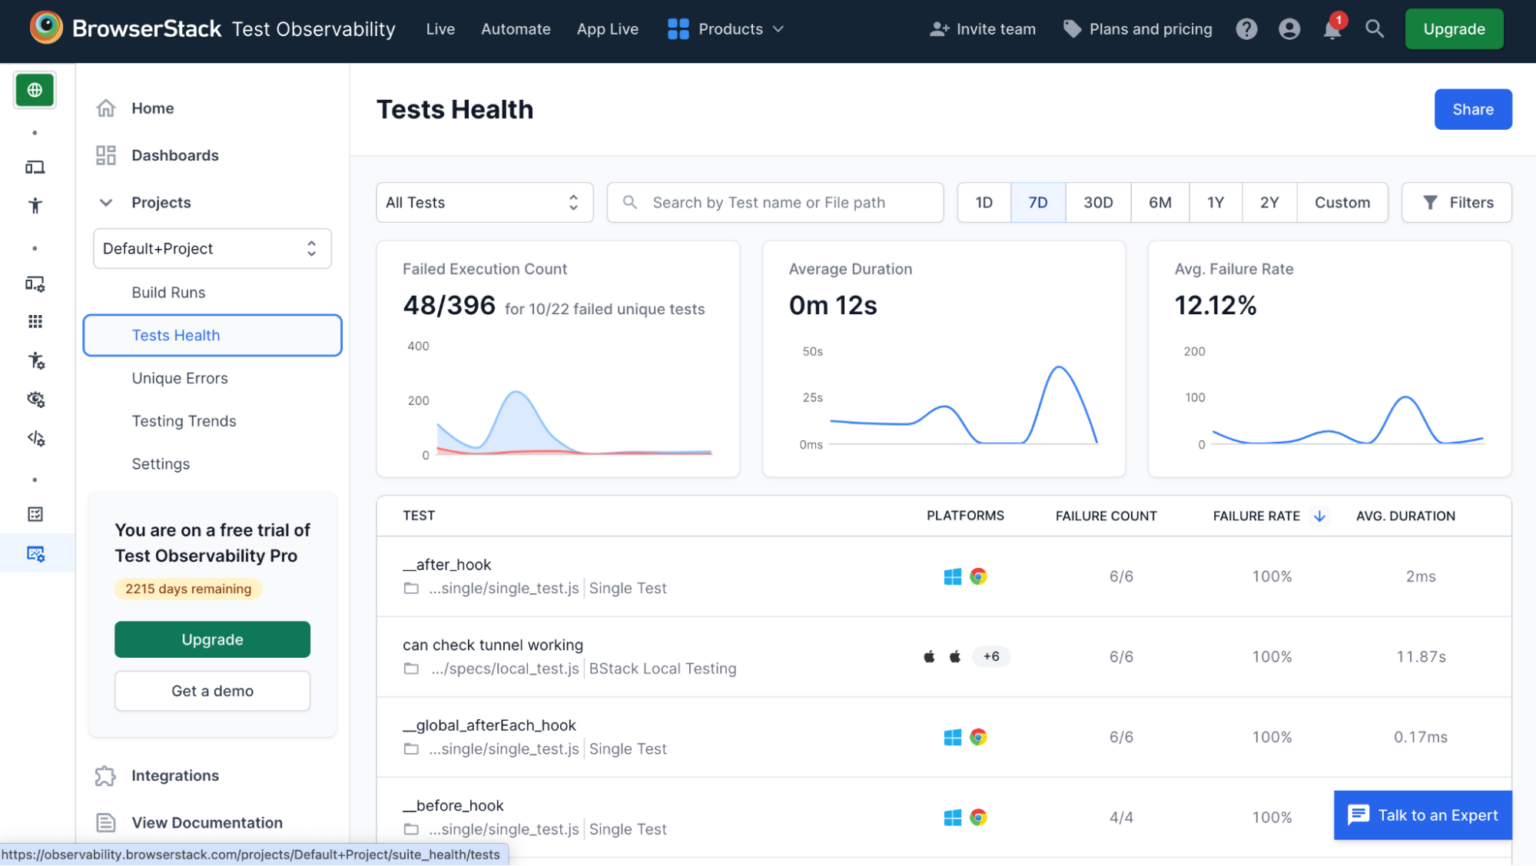Select the 1Y time range option
Screen dimensions: 1536x866
click(1215, 202)
